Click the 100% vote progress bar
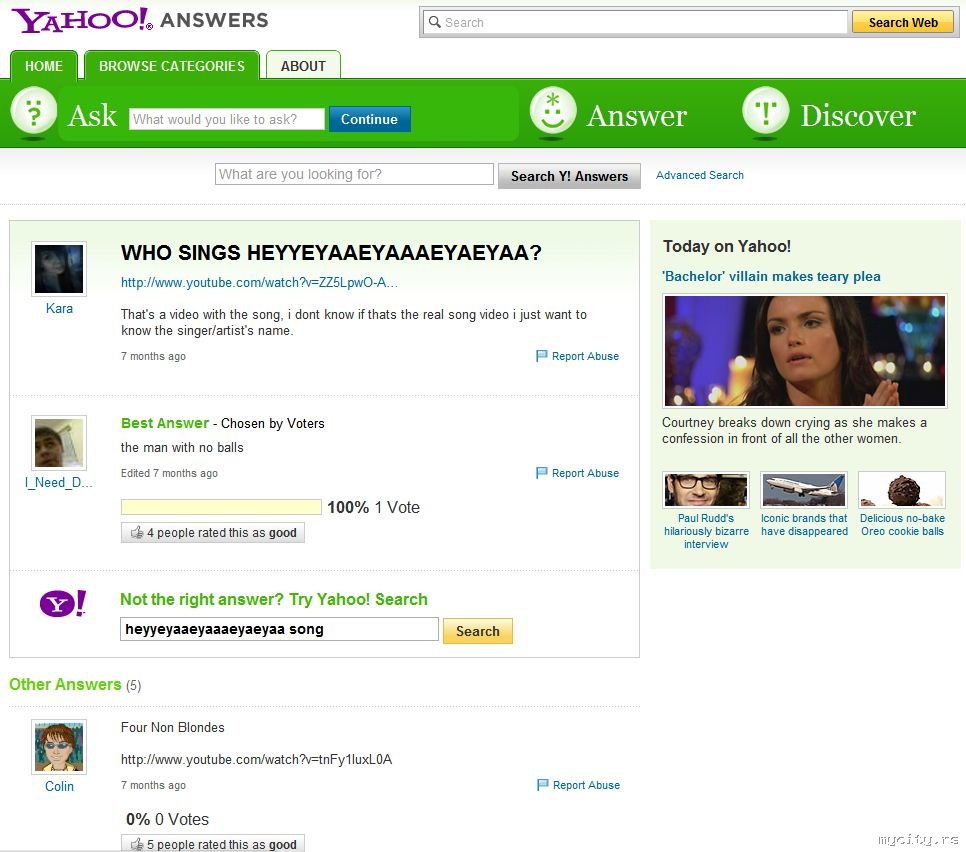 [221, 507]
